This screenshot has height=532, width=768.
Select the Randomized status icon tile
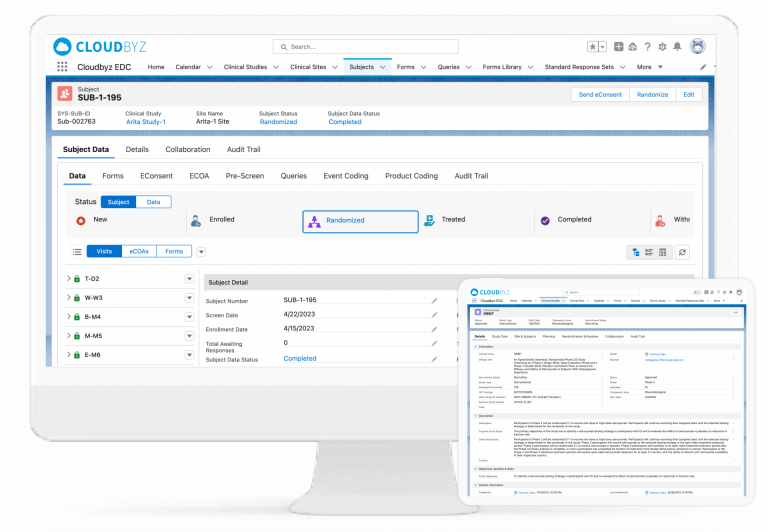tap(360, 221)
